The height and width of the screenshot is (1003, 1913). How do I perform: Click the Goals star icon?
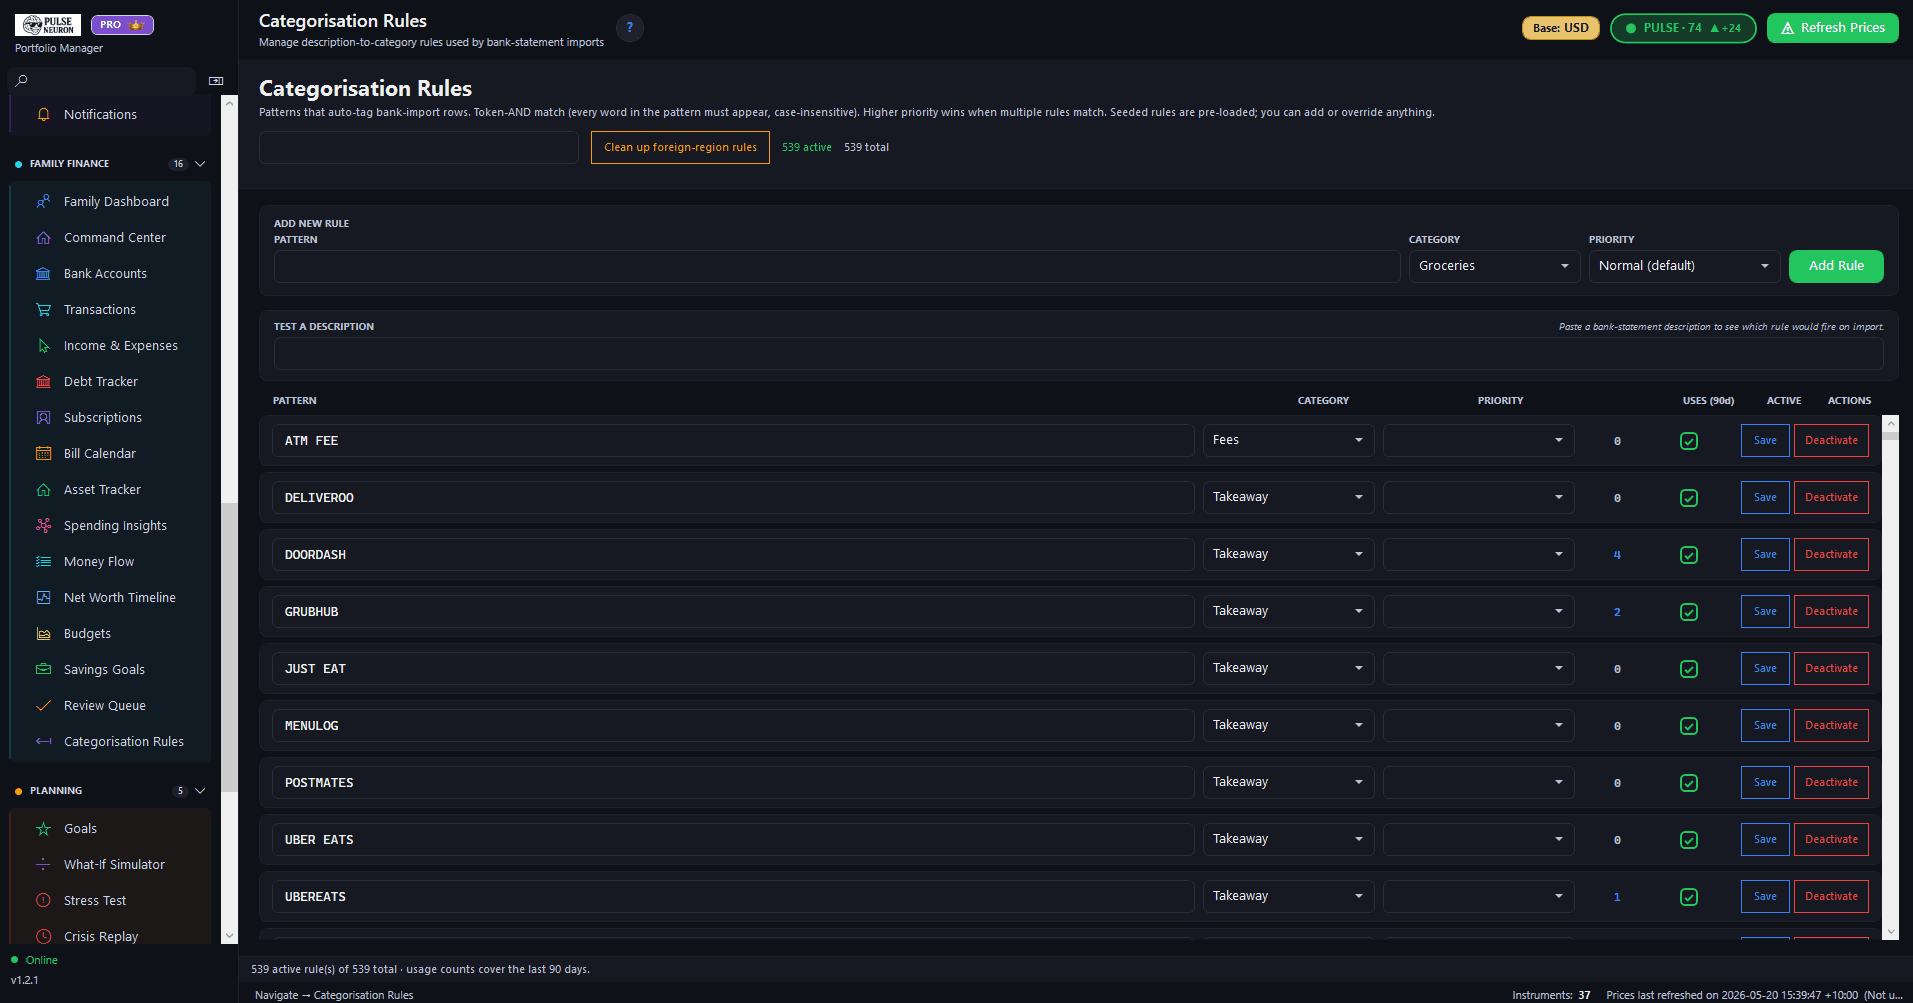pos(43,829)
